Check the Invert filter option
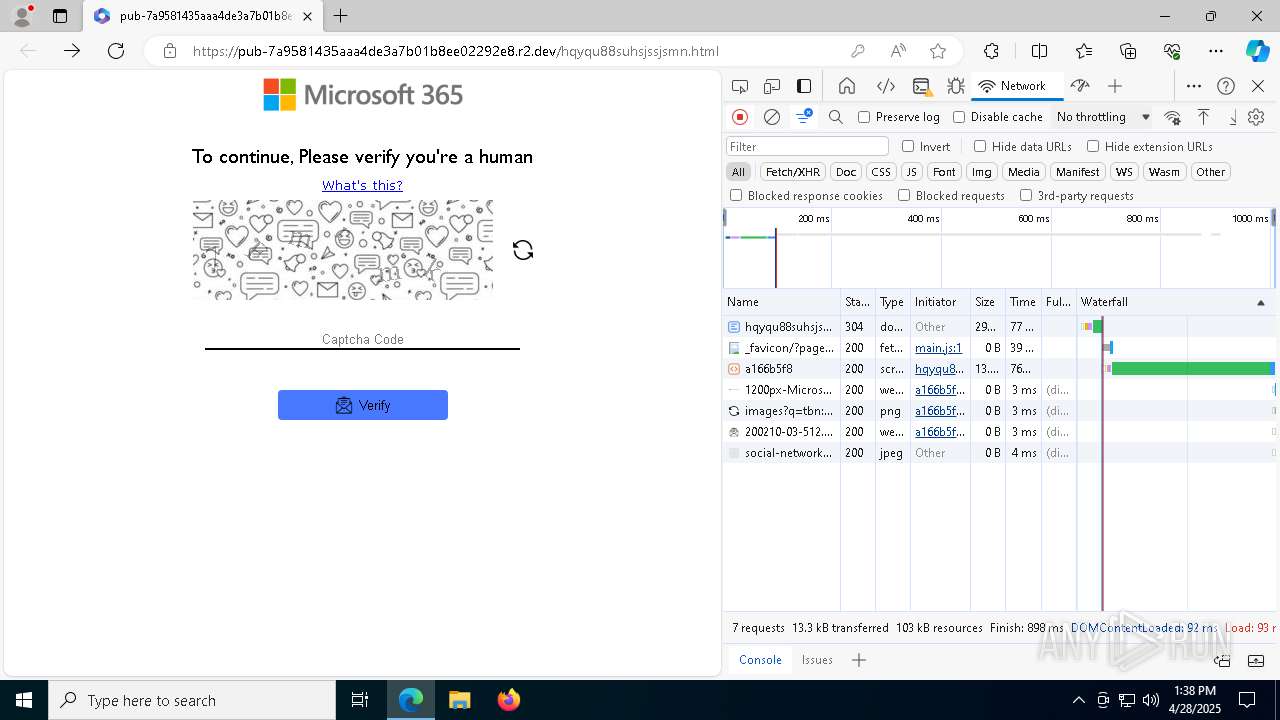1280x720 pixels. (908, 146)
